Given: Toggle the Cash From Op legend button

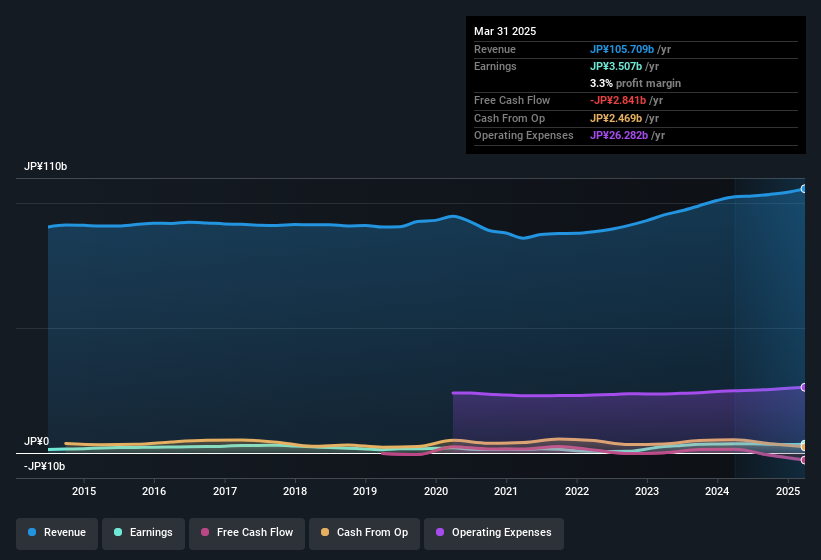Looking at the screenshot, I should 364,533.
